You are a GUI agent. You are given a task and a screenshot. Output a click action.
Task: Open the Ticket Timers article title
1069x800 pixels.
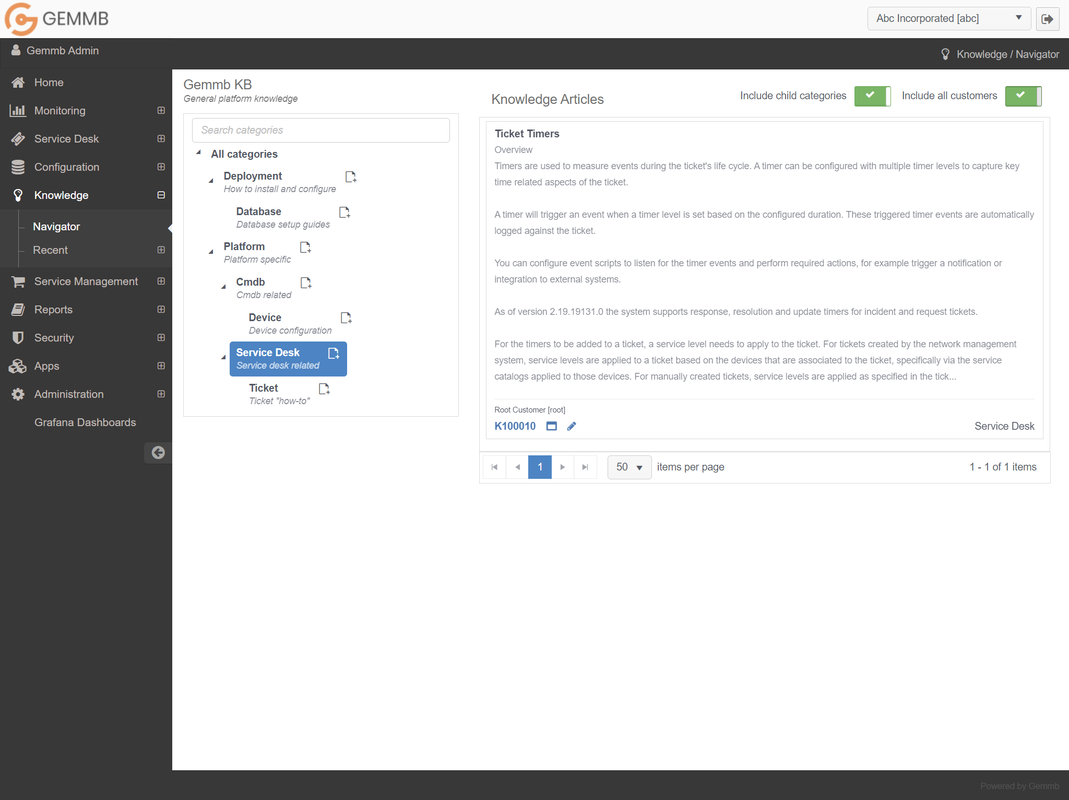tap(527, 134)
